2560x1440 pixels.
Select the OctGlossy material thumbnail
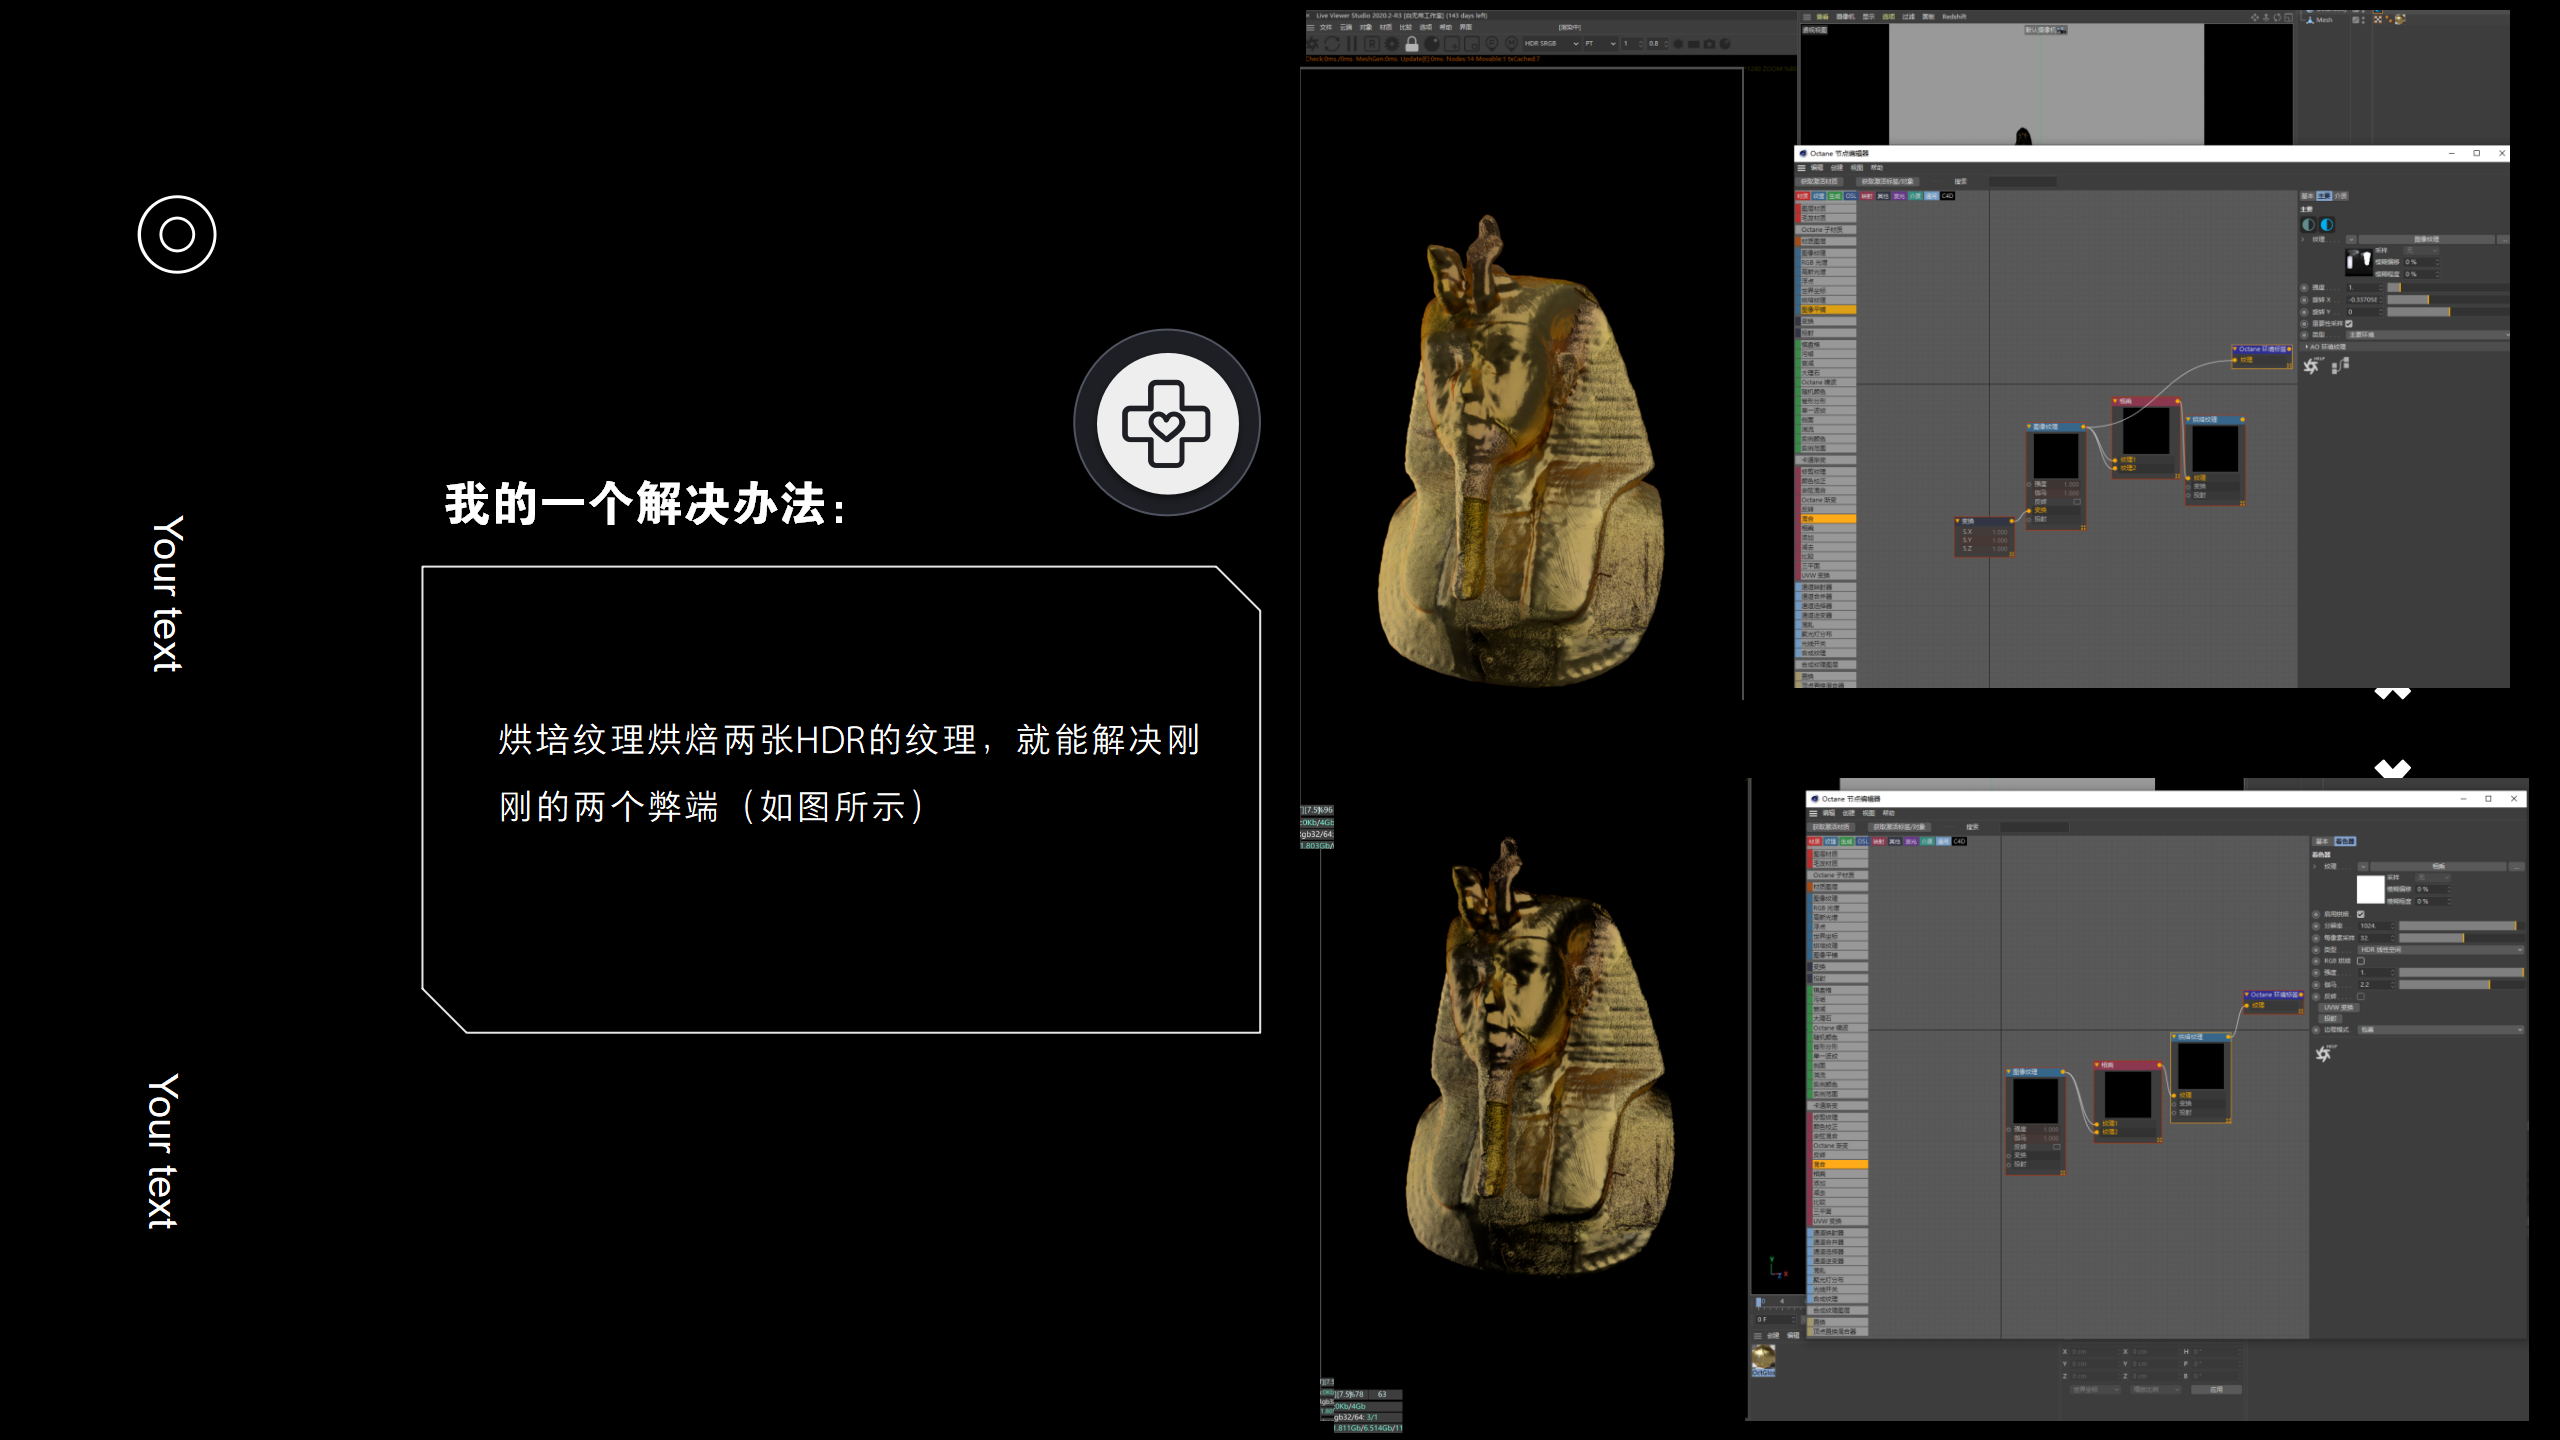pyautogui.click(x=1763, y=1358)
